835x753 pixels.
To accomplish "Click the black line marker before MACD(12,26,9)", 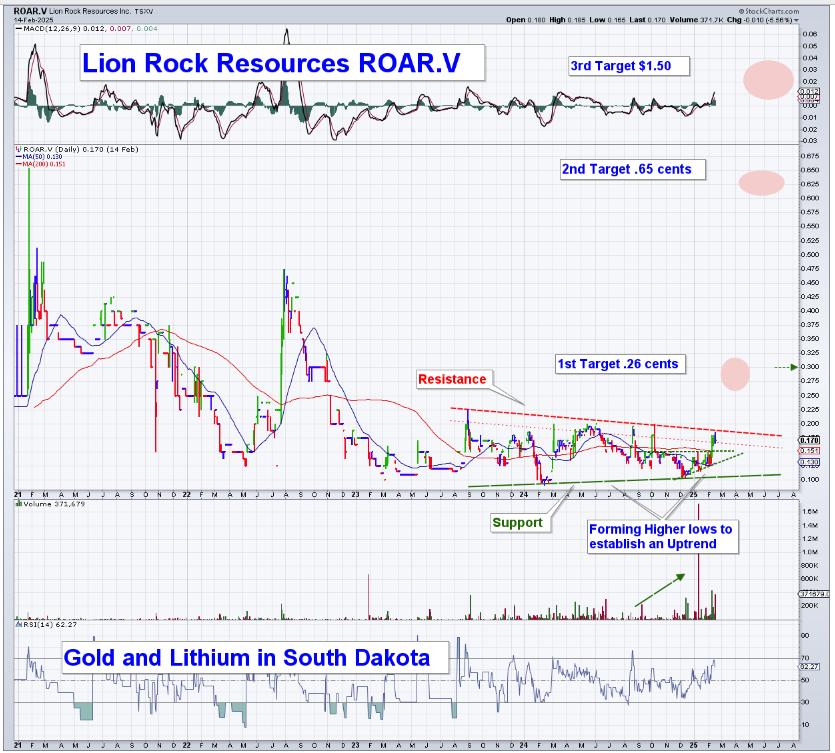I will (x=19, y=28).
